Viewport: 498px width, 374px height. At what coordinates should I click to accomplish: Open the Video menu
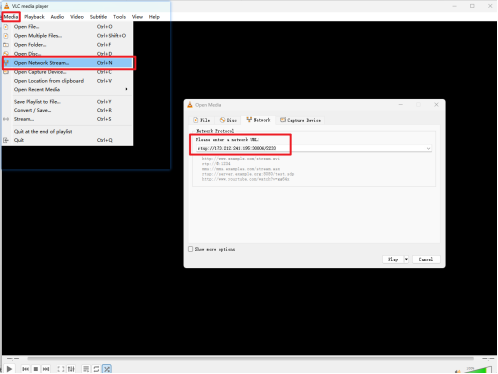pyautogui.click(x=77, y=17)
